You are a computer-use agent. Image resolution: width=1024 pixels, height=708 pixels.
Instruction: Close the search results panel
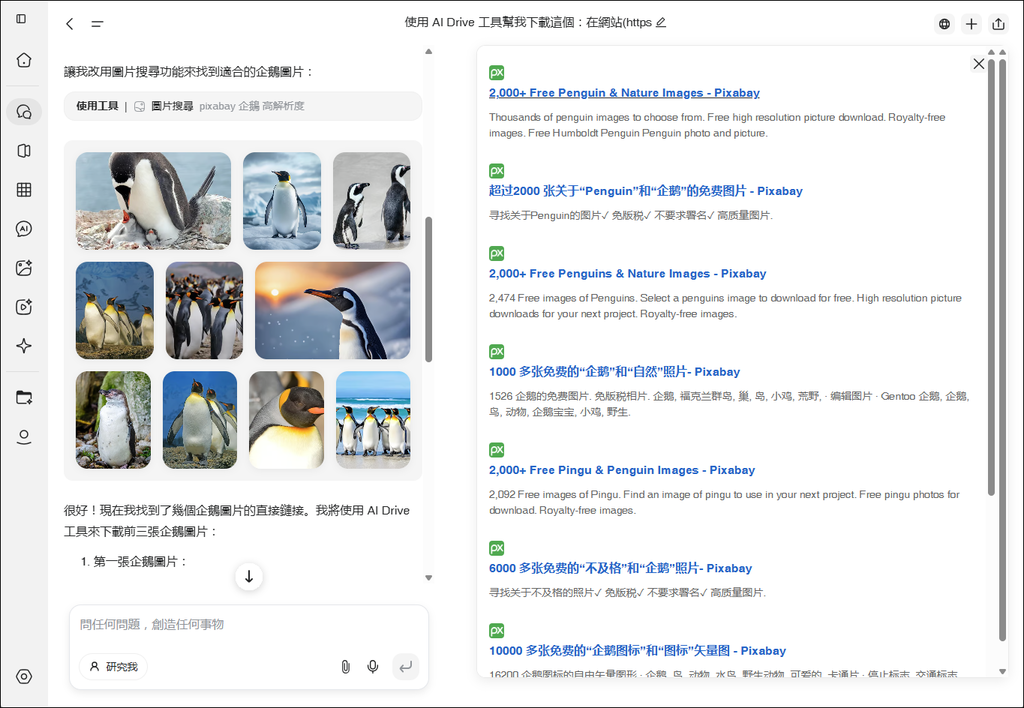point(978,63)
